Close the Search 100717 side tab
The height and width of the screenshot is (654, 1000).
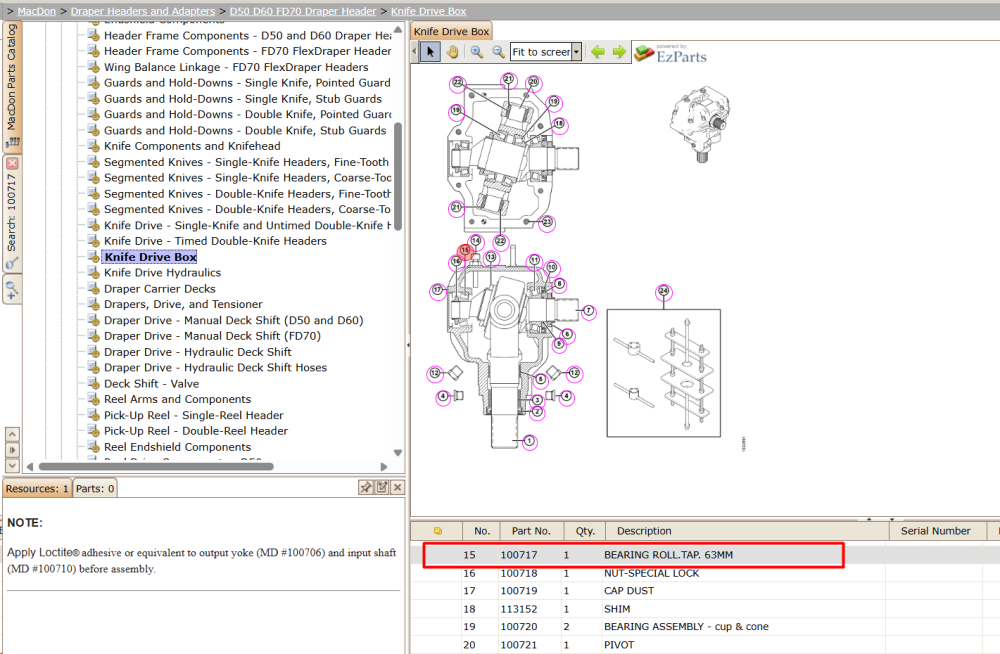point(12,163)
